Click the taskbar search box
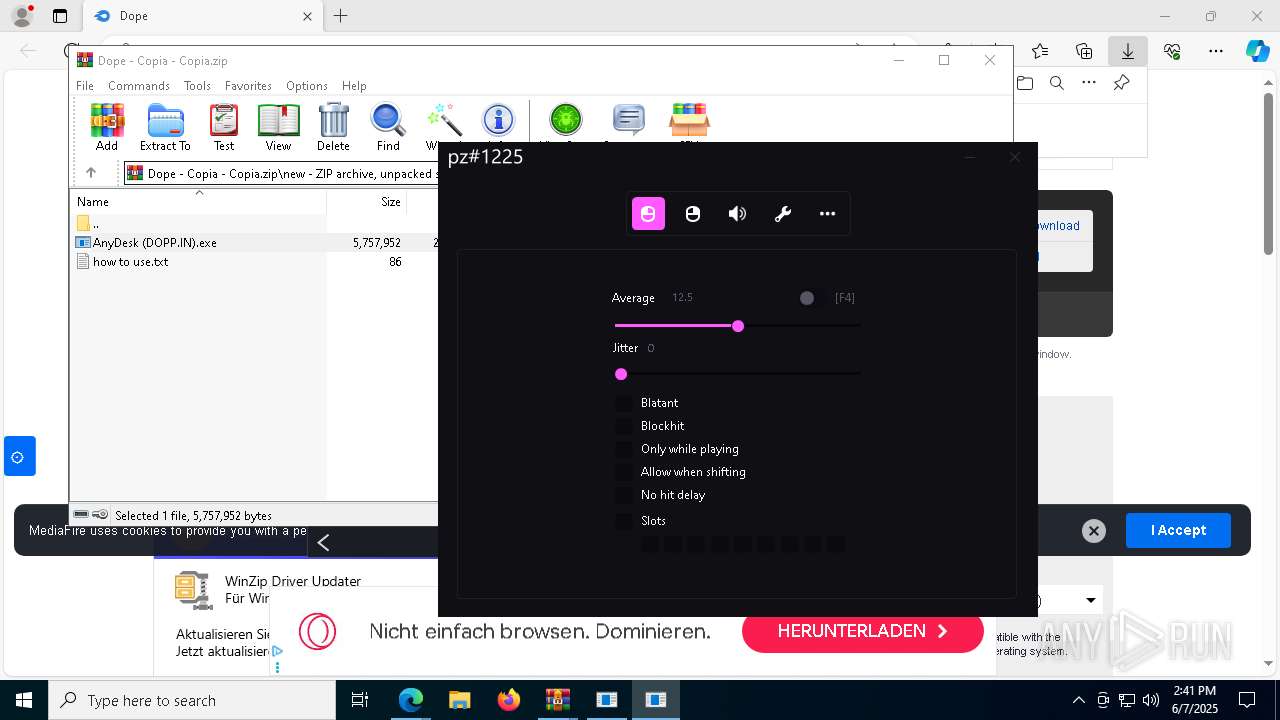 [x=192, y=700]
